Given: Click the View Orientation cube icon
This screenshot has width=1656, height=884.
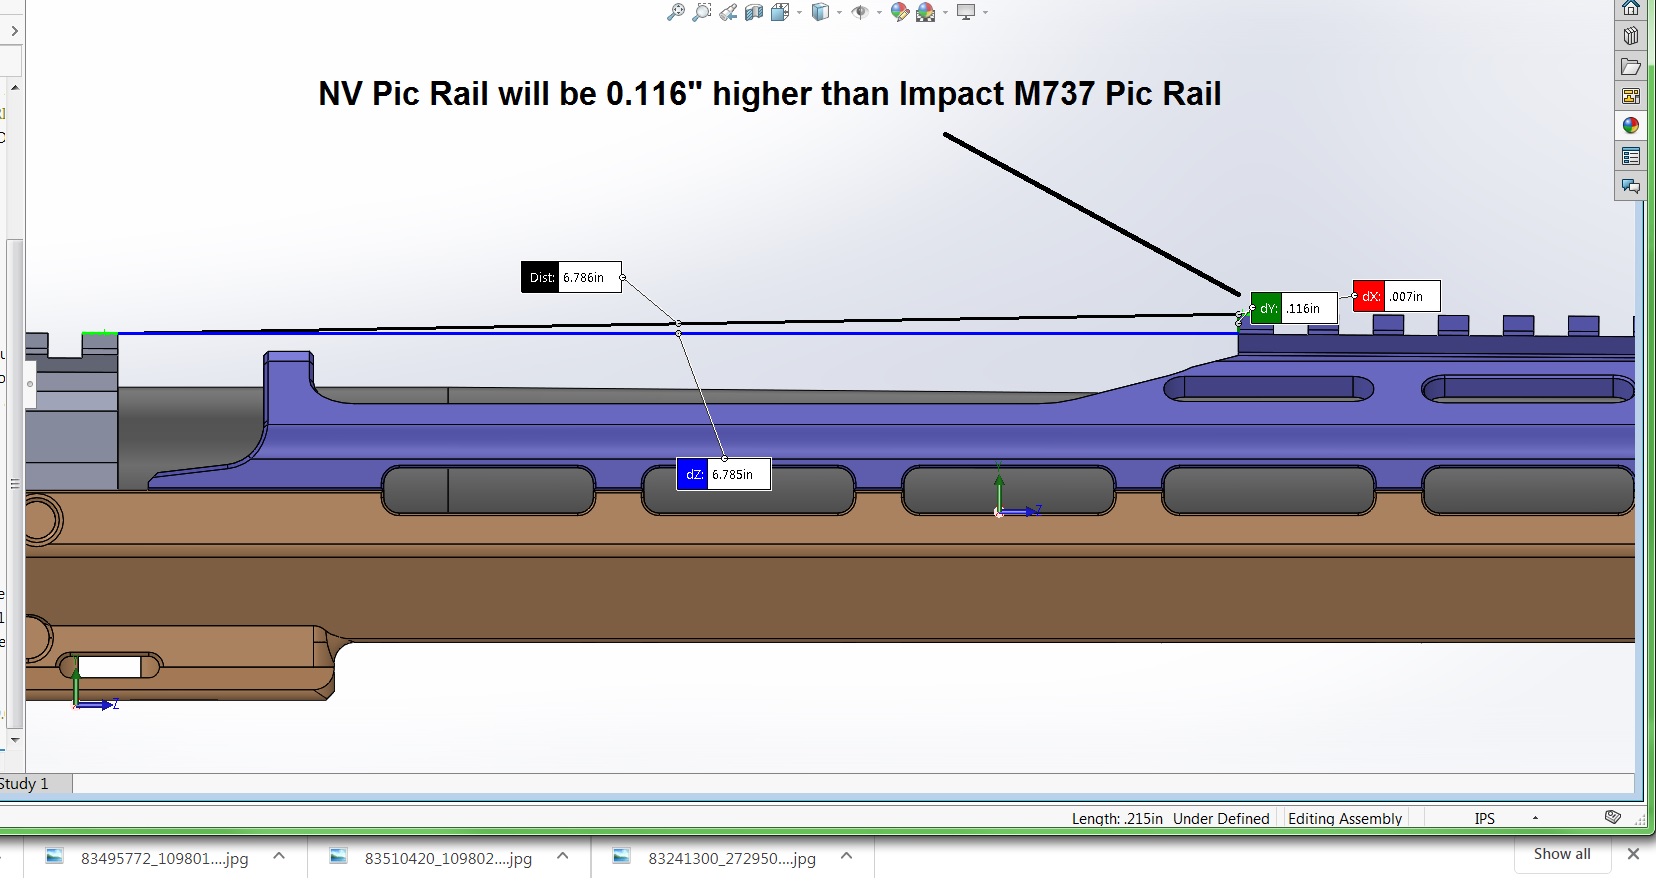Looking at the screenshot, I should click(781, 12).
